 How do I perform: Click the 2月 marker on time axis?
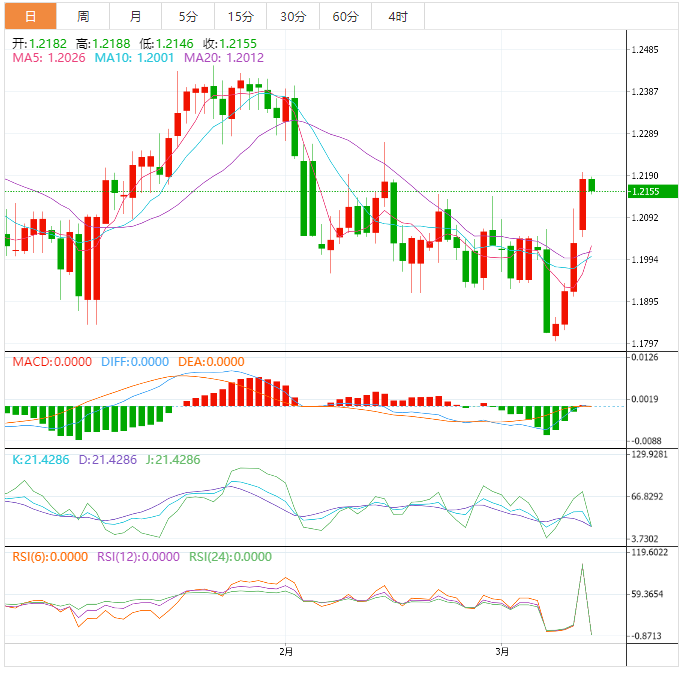(287, 653)
